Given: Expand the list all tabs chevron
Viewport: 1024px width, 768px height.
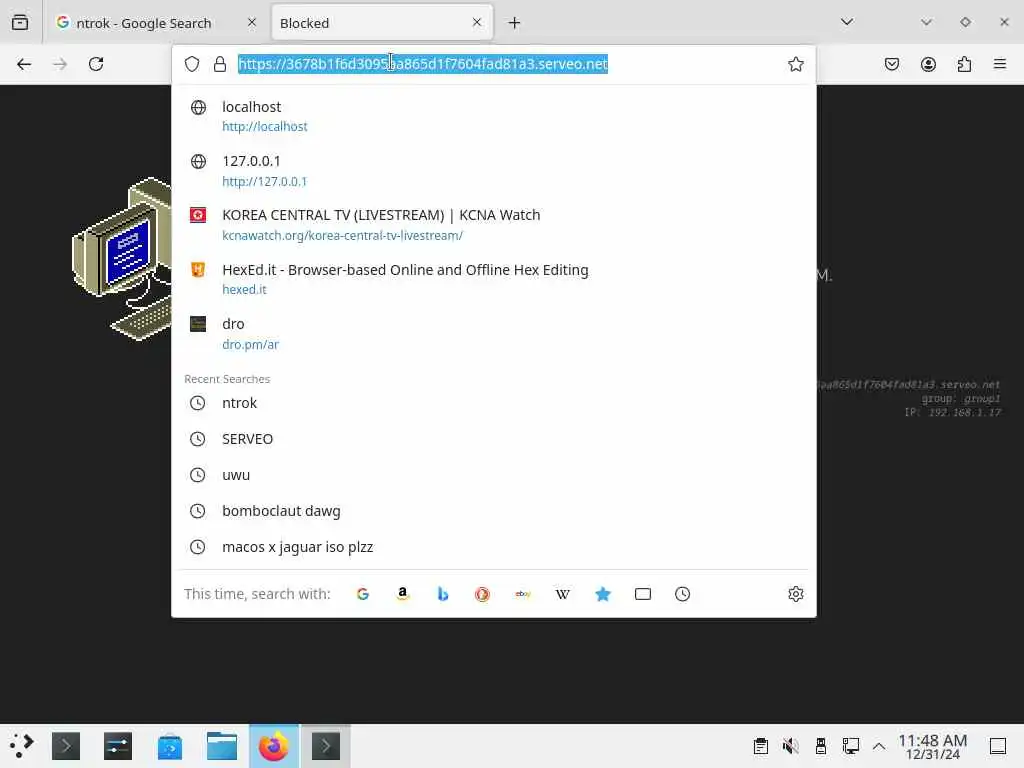Looking at the screenshot, I should coord(847,22).
